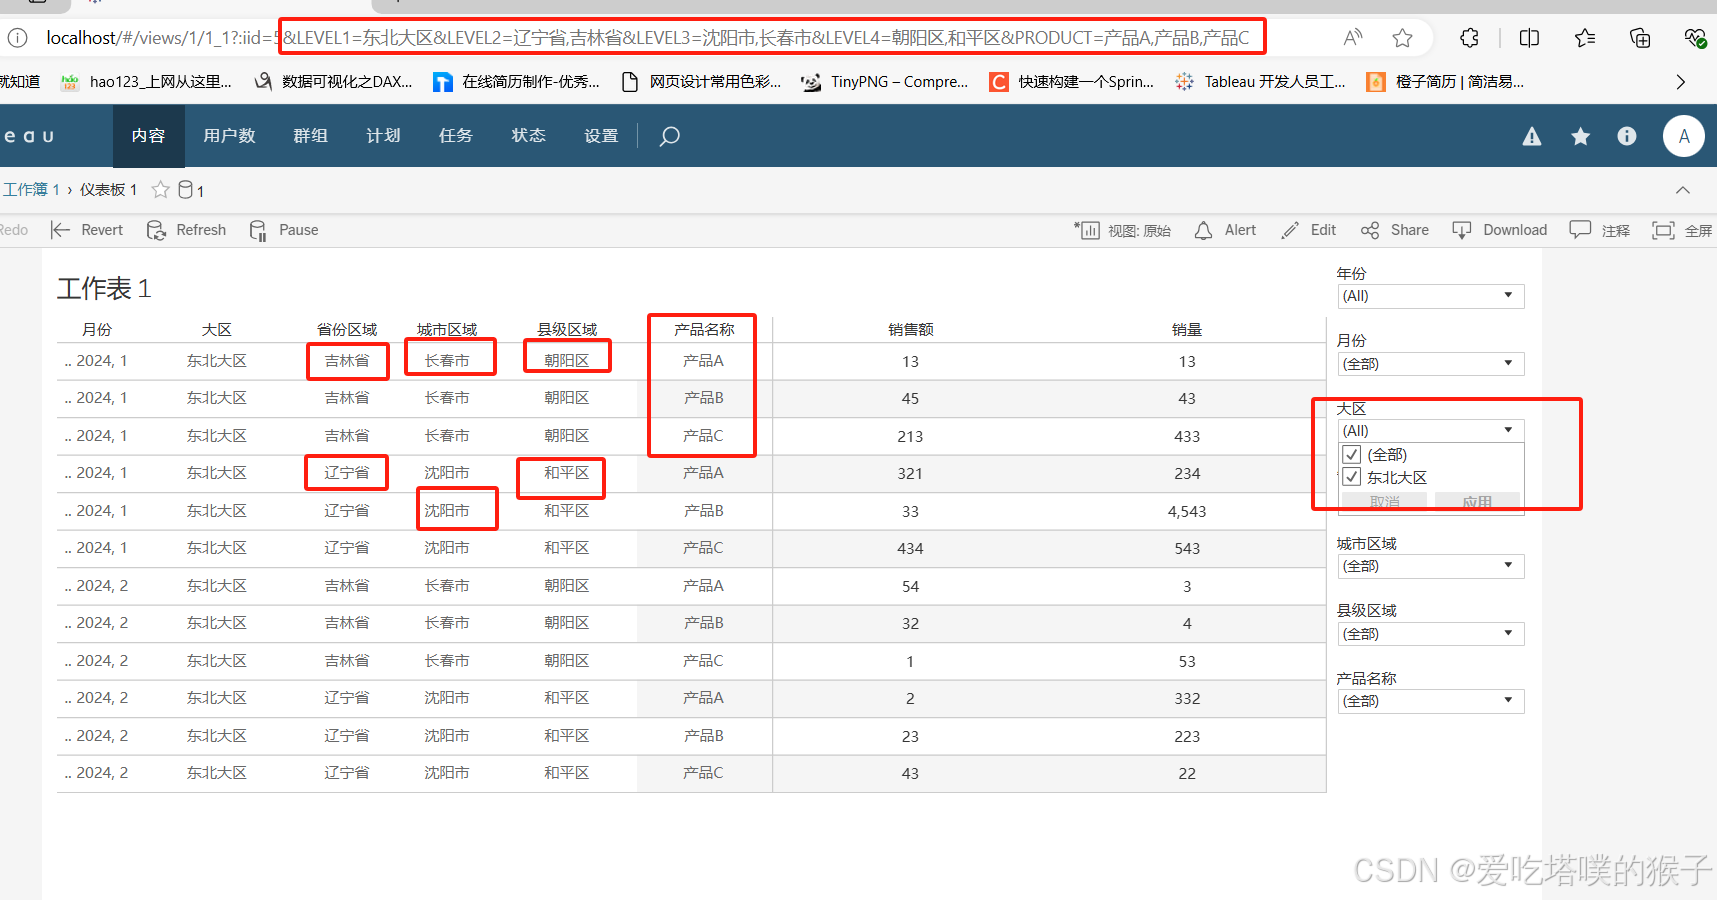Open browser favorites list icon

(1585, 38)
